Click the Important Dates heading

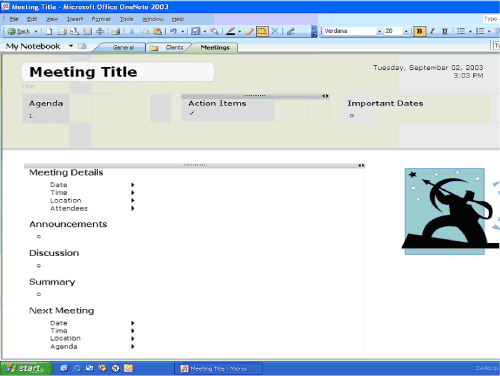point(385,103)
